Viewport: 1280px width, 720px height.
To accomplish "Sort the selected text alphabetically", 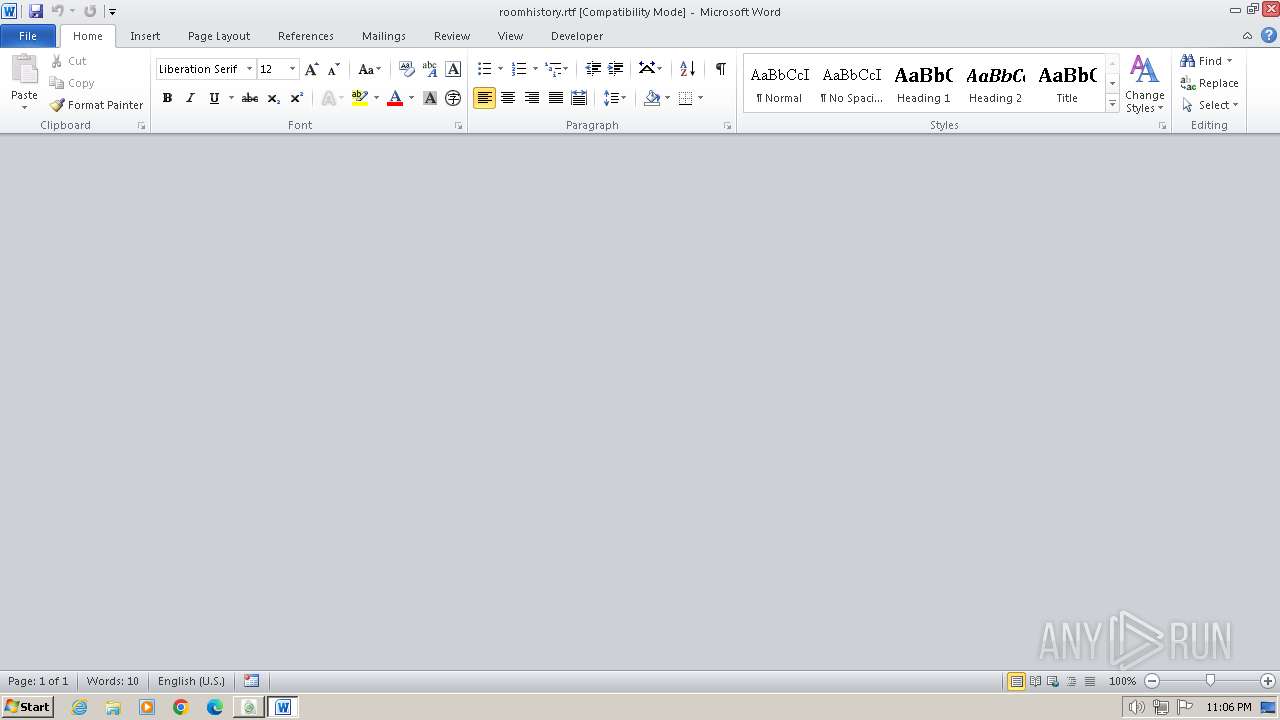I will point(687,69).
